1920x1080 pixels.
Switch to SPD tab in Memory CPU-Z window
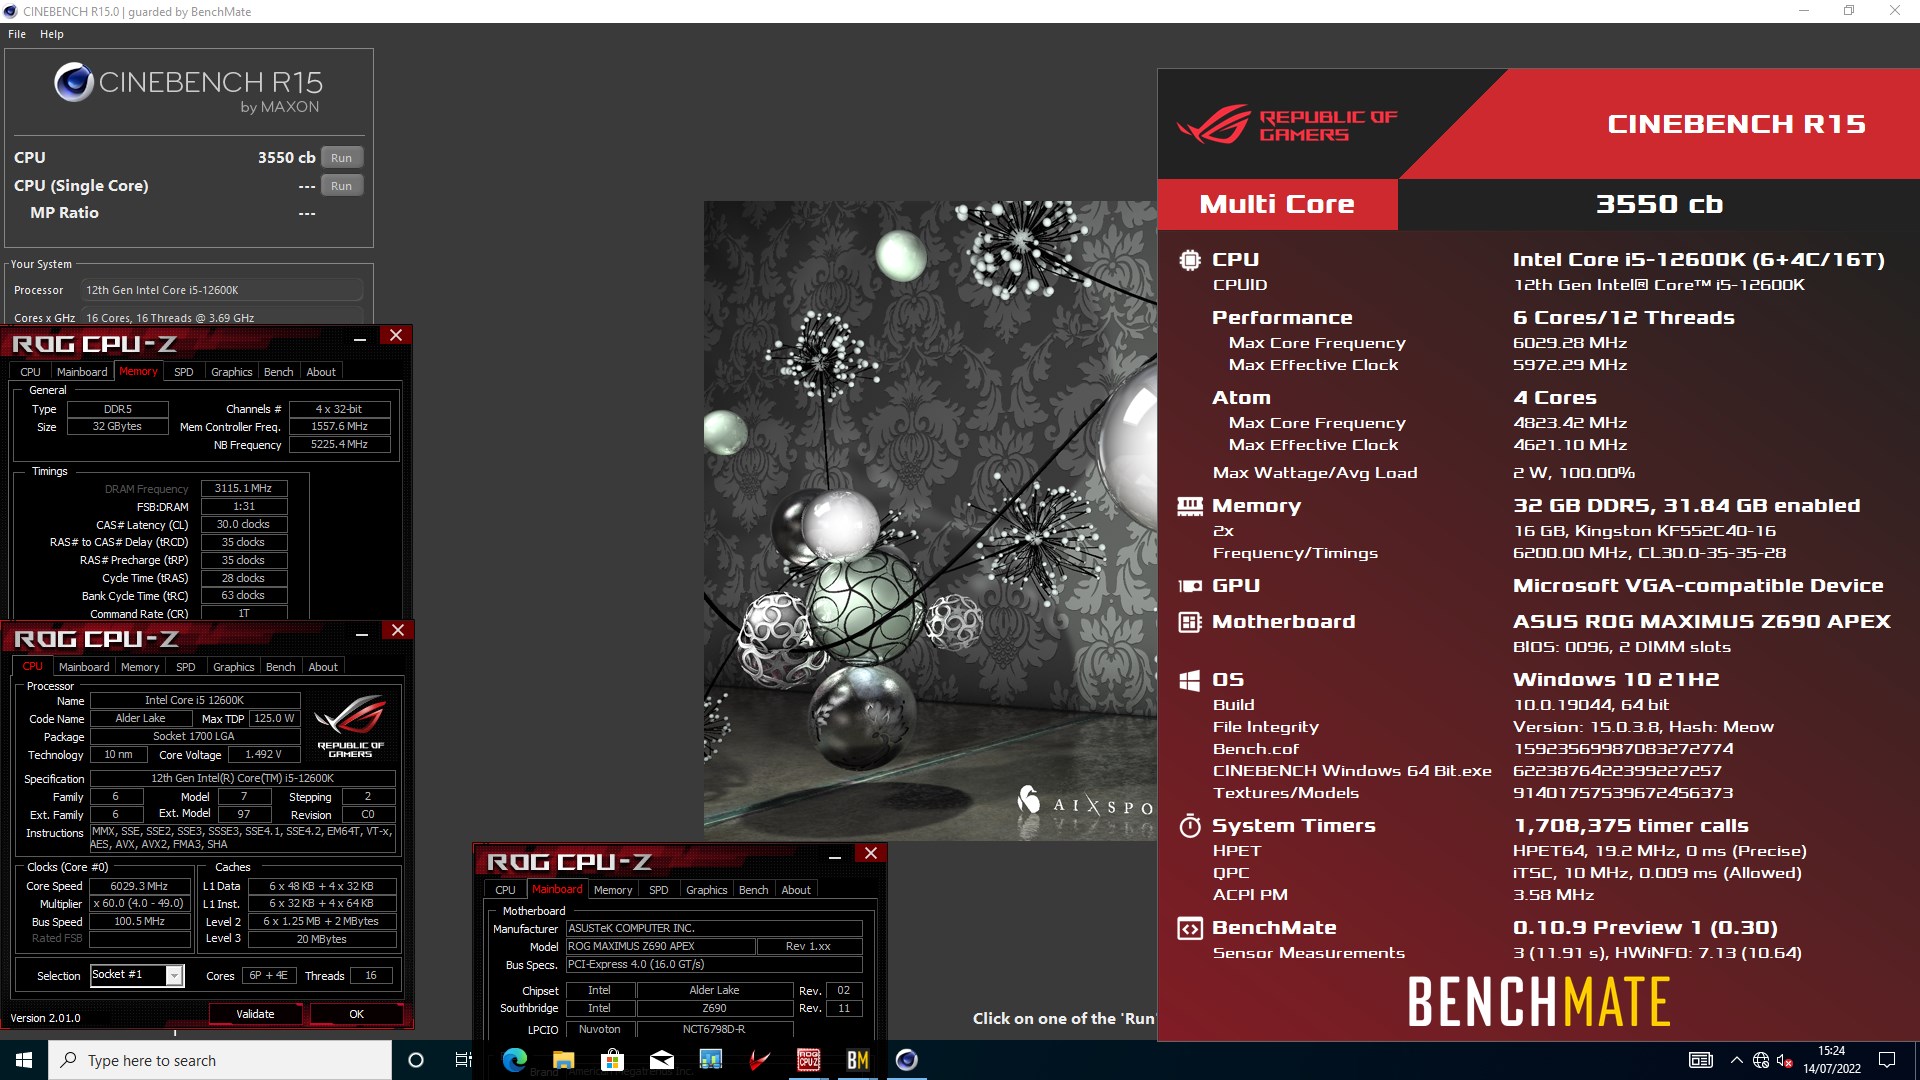click(x=184, y=372)
